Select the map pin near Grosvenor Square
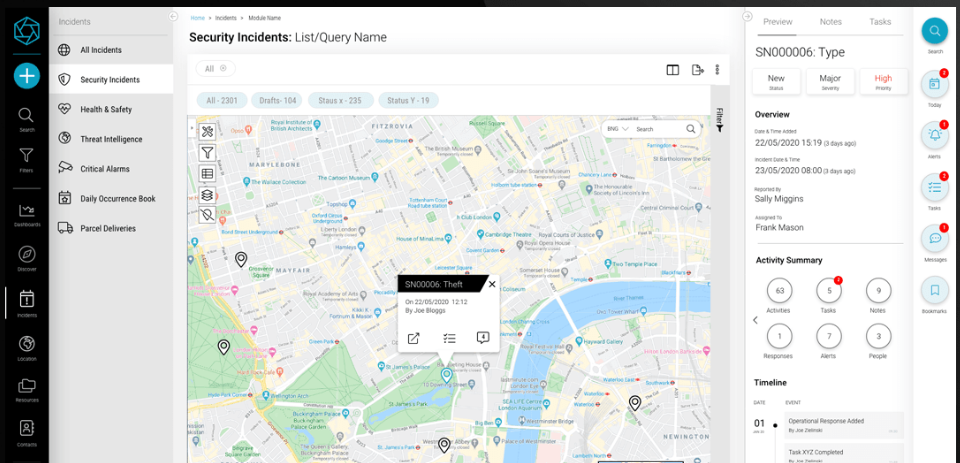This screenshot has width=960, height=463. click(x=241, y=260)
